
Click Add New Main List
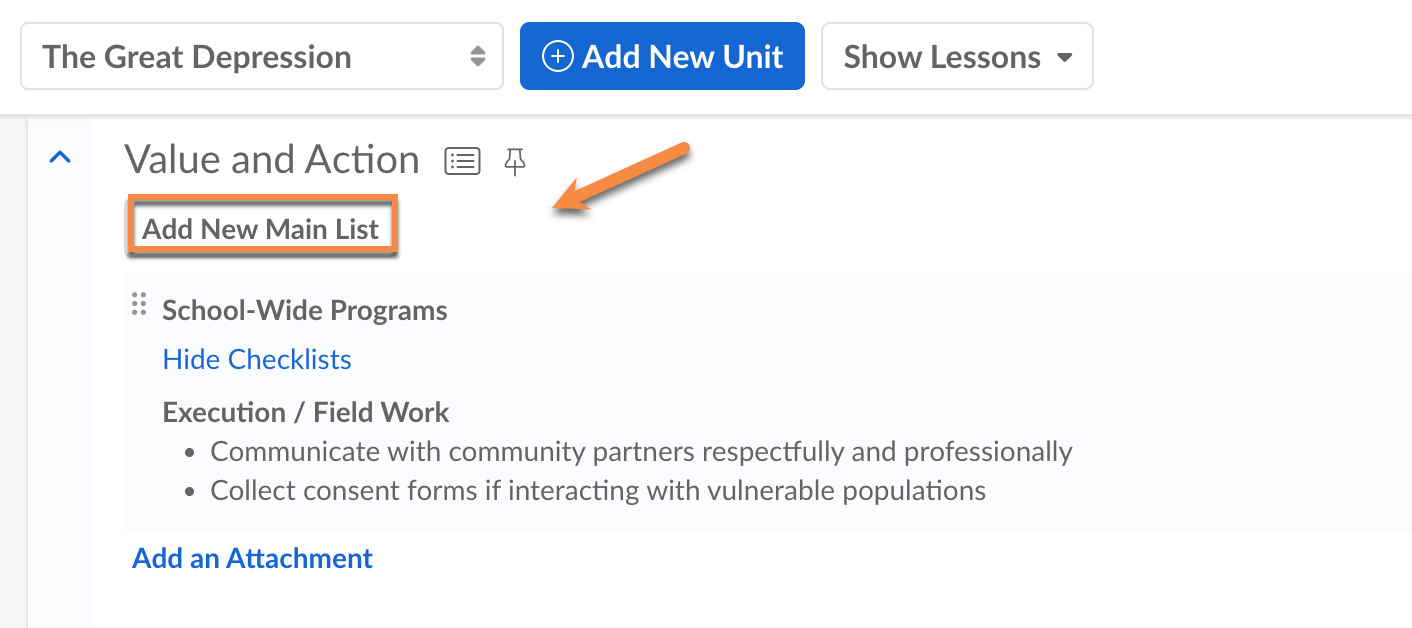(x=261, y=229)
